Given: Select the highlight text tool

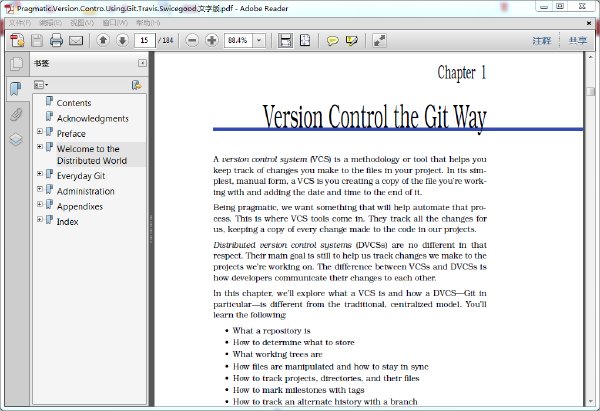Looking at the screenshot, I should pyautogui.click(x=351, y=41).
